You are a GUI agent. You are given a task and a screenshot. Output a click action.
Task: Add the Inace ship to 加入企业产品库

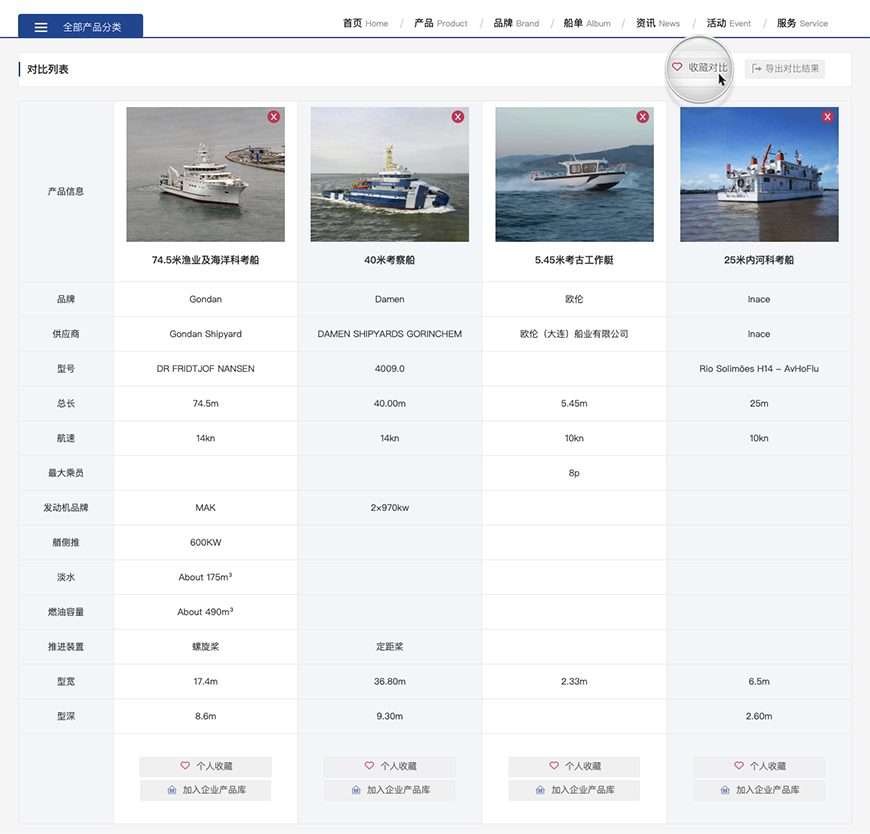[759, 790]
